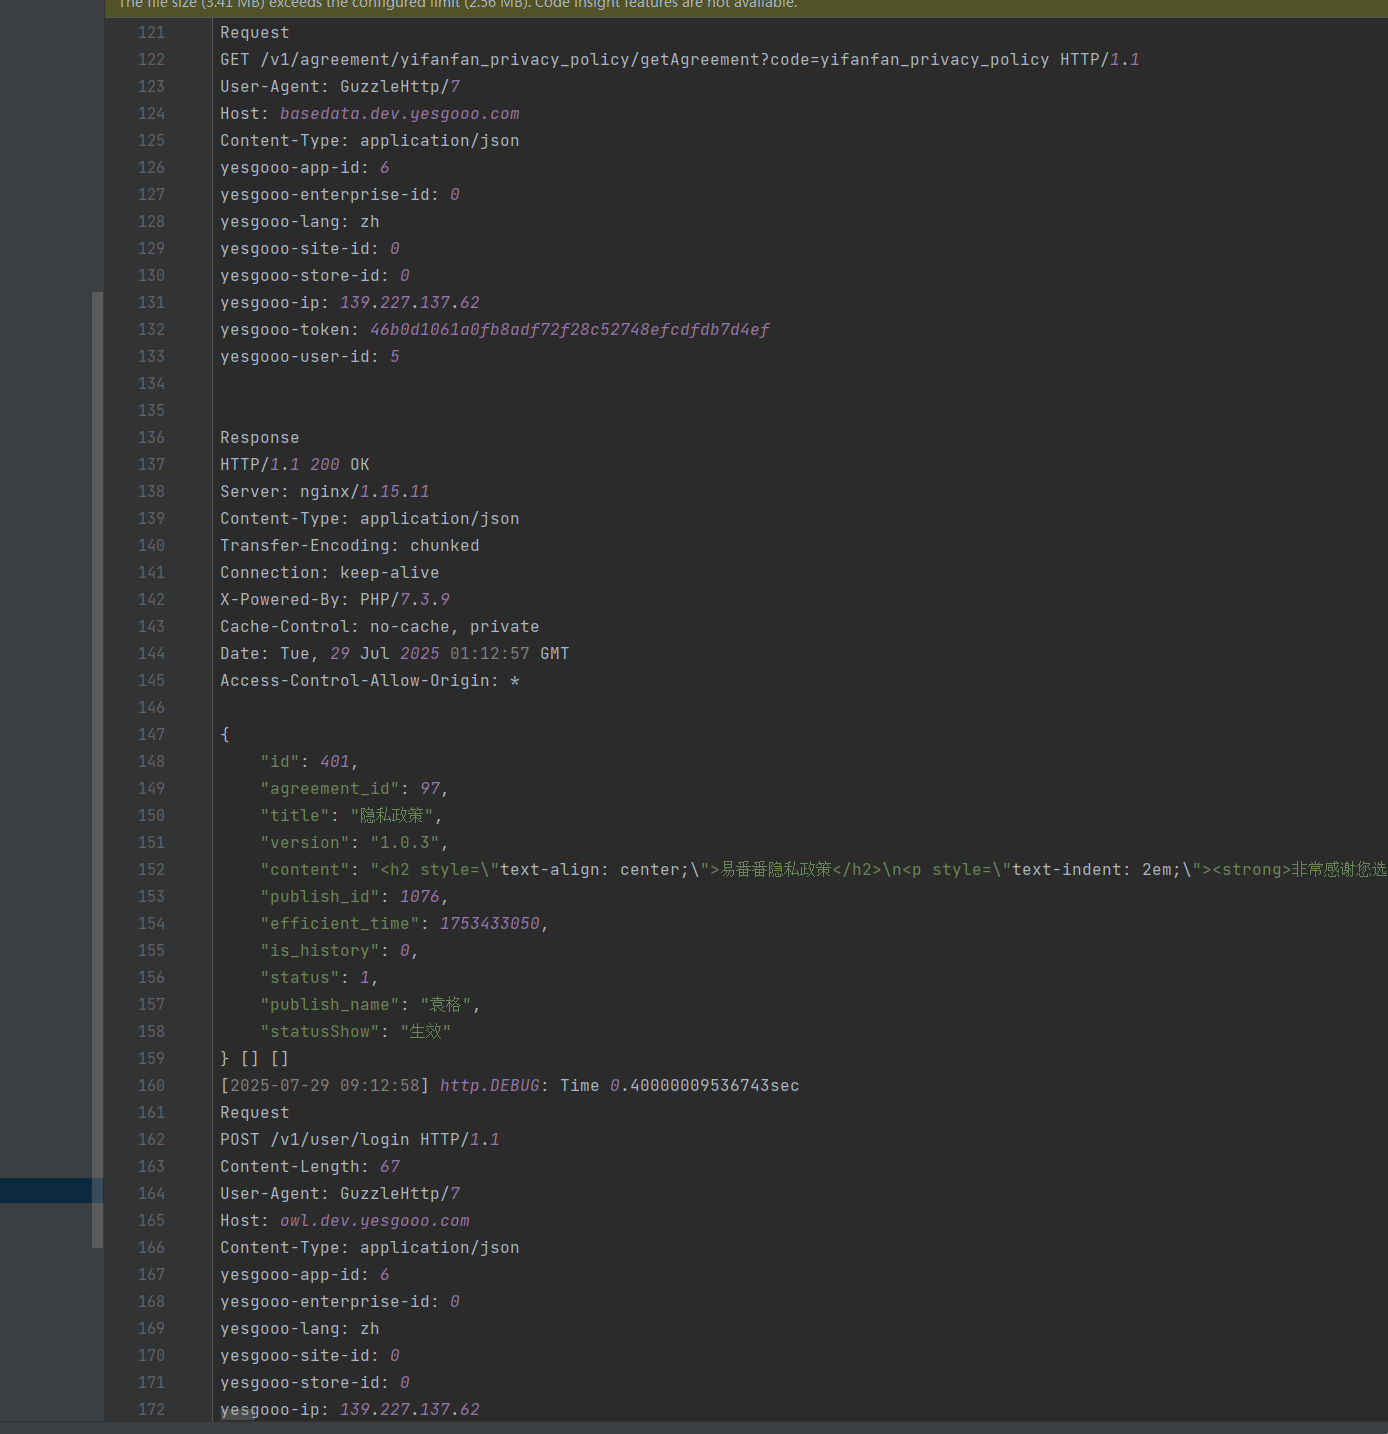
Task: Click the '"title"' JSON entry on line 150
Action: (x=351, y=816)
